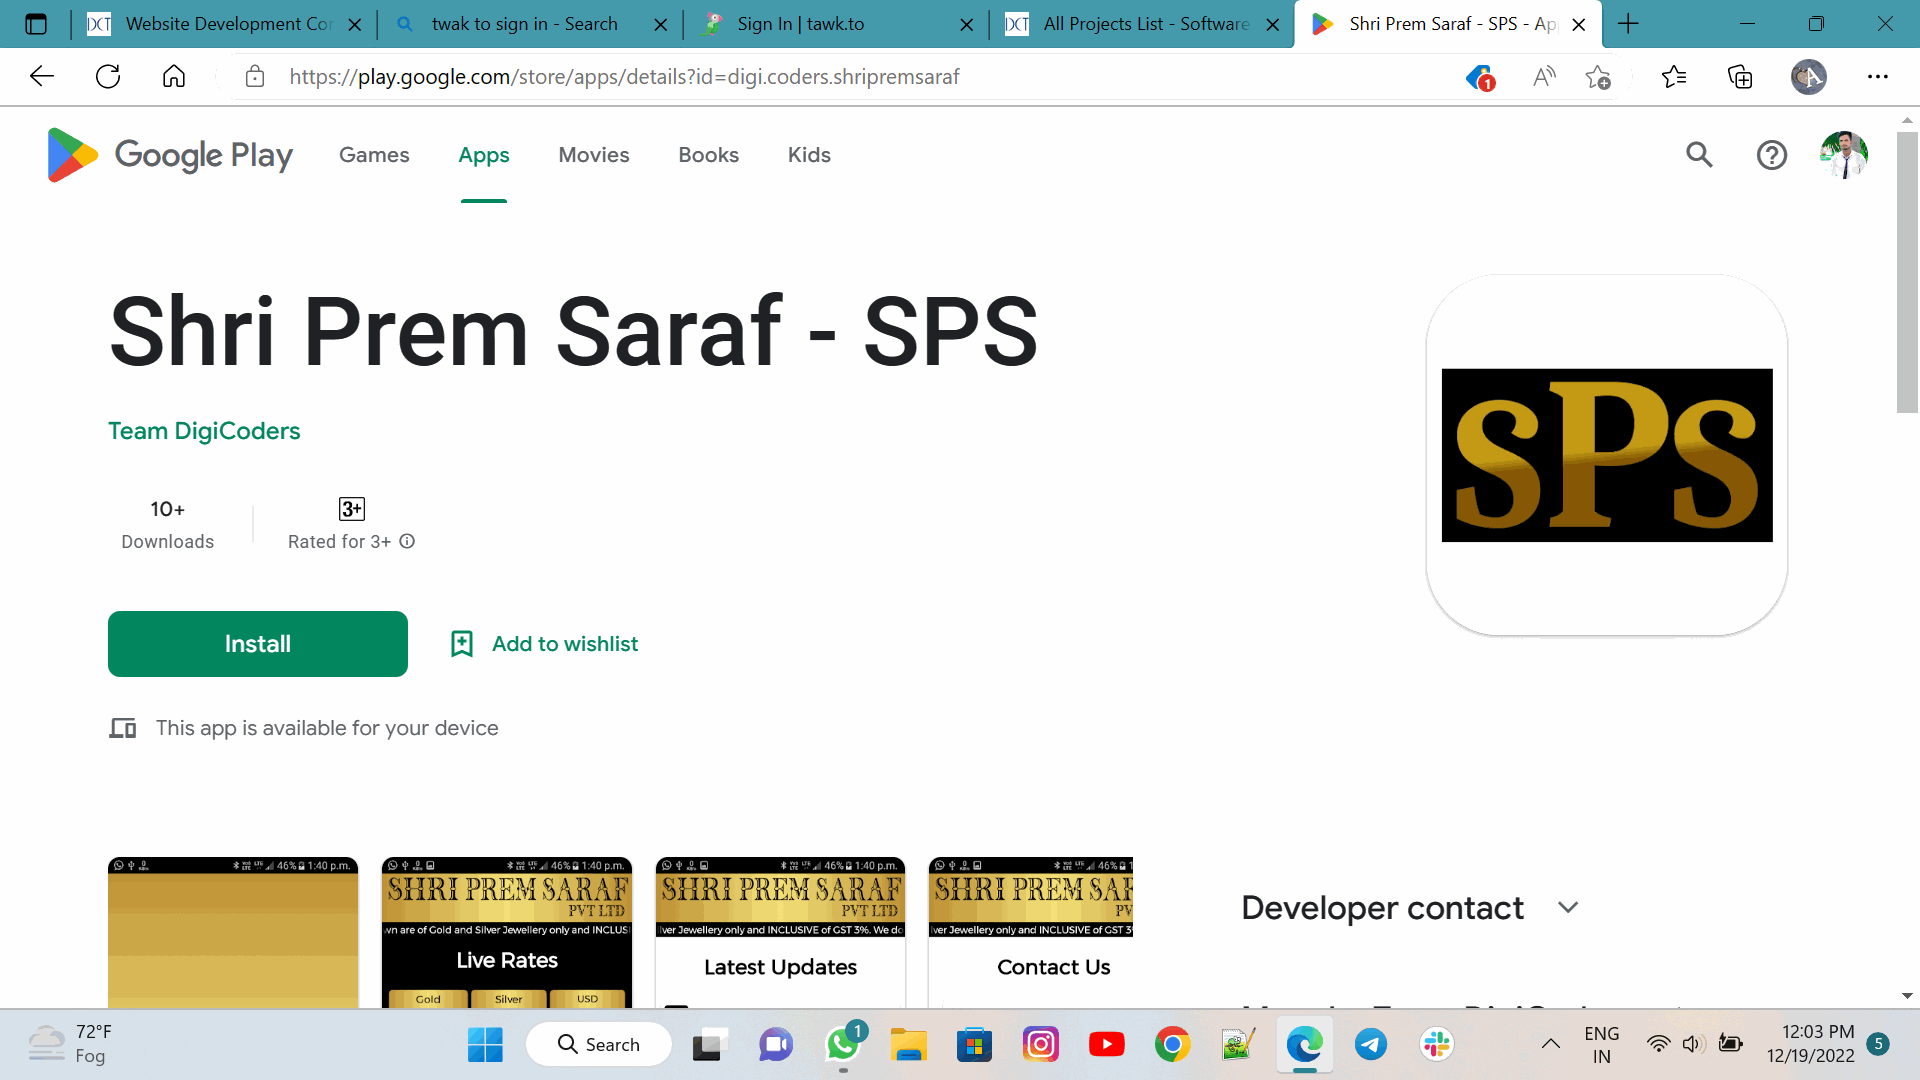
Task: Open Google account profile avatar
Action: click(x=1843, y=155)
